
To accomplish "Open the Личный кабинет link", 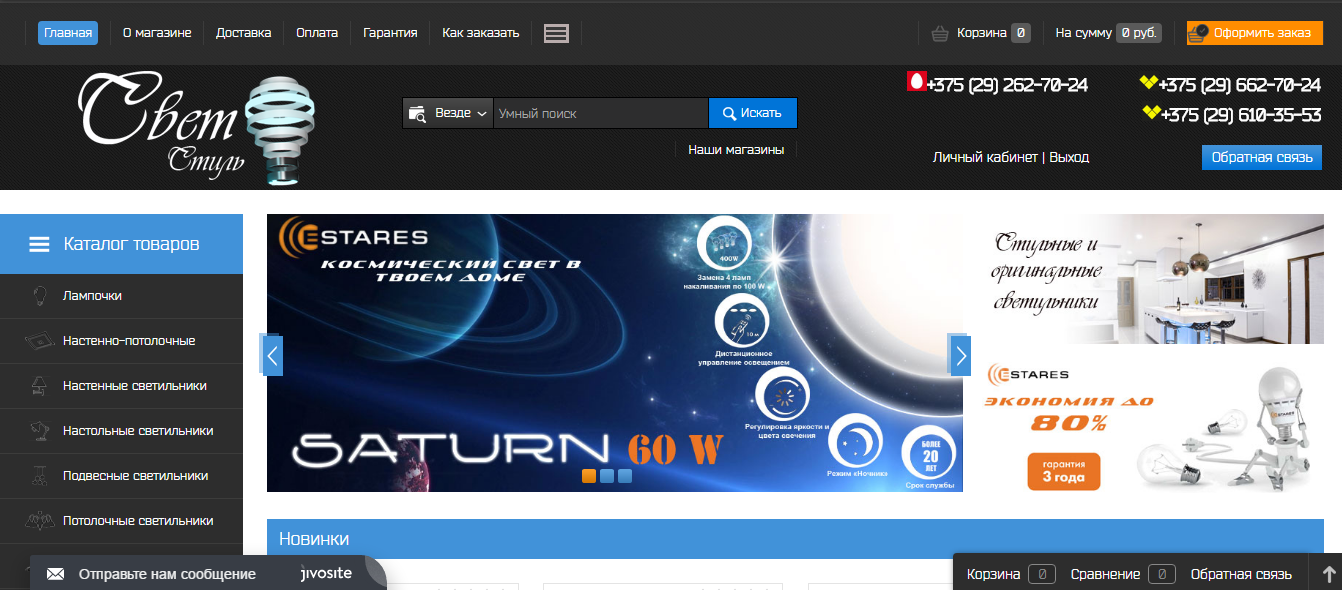I will tap(985, 157).
